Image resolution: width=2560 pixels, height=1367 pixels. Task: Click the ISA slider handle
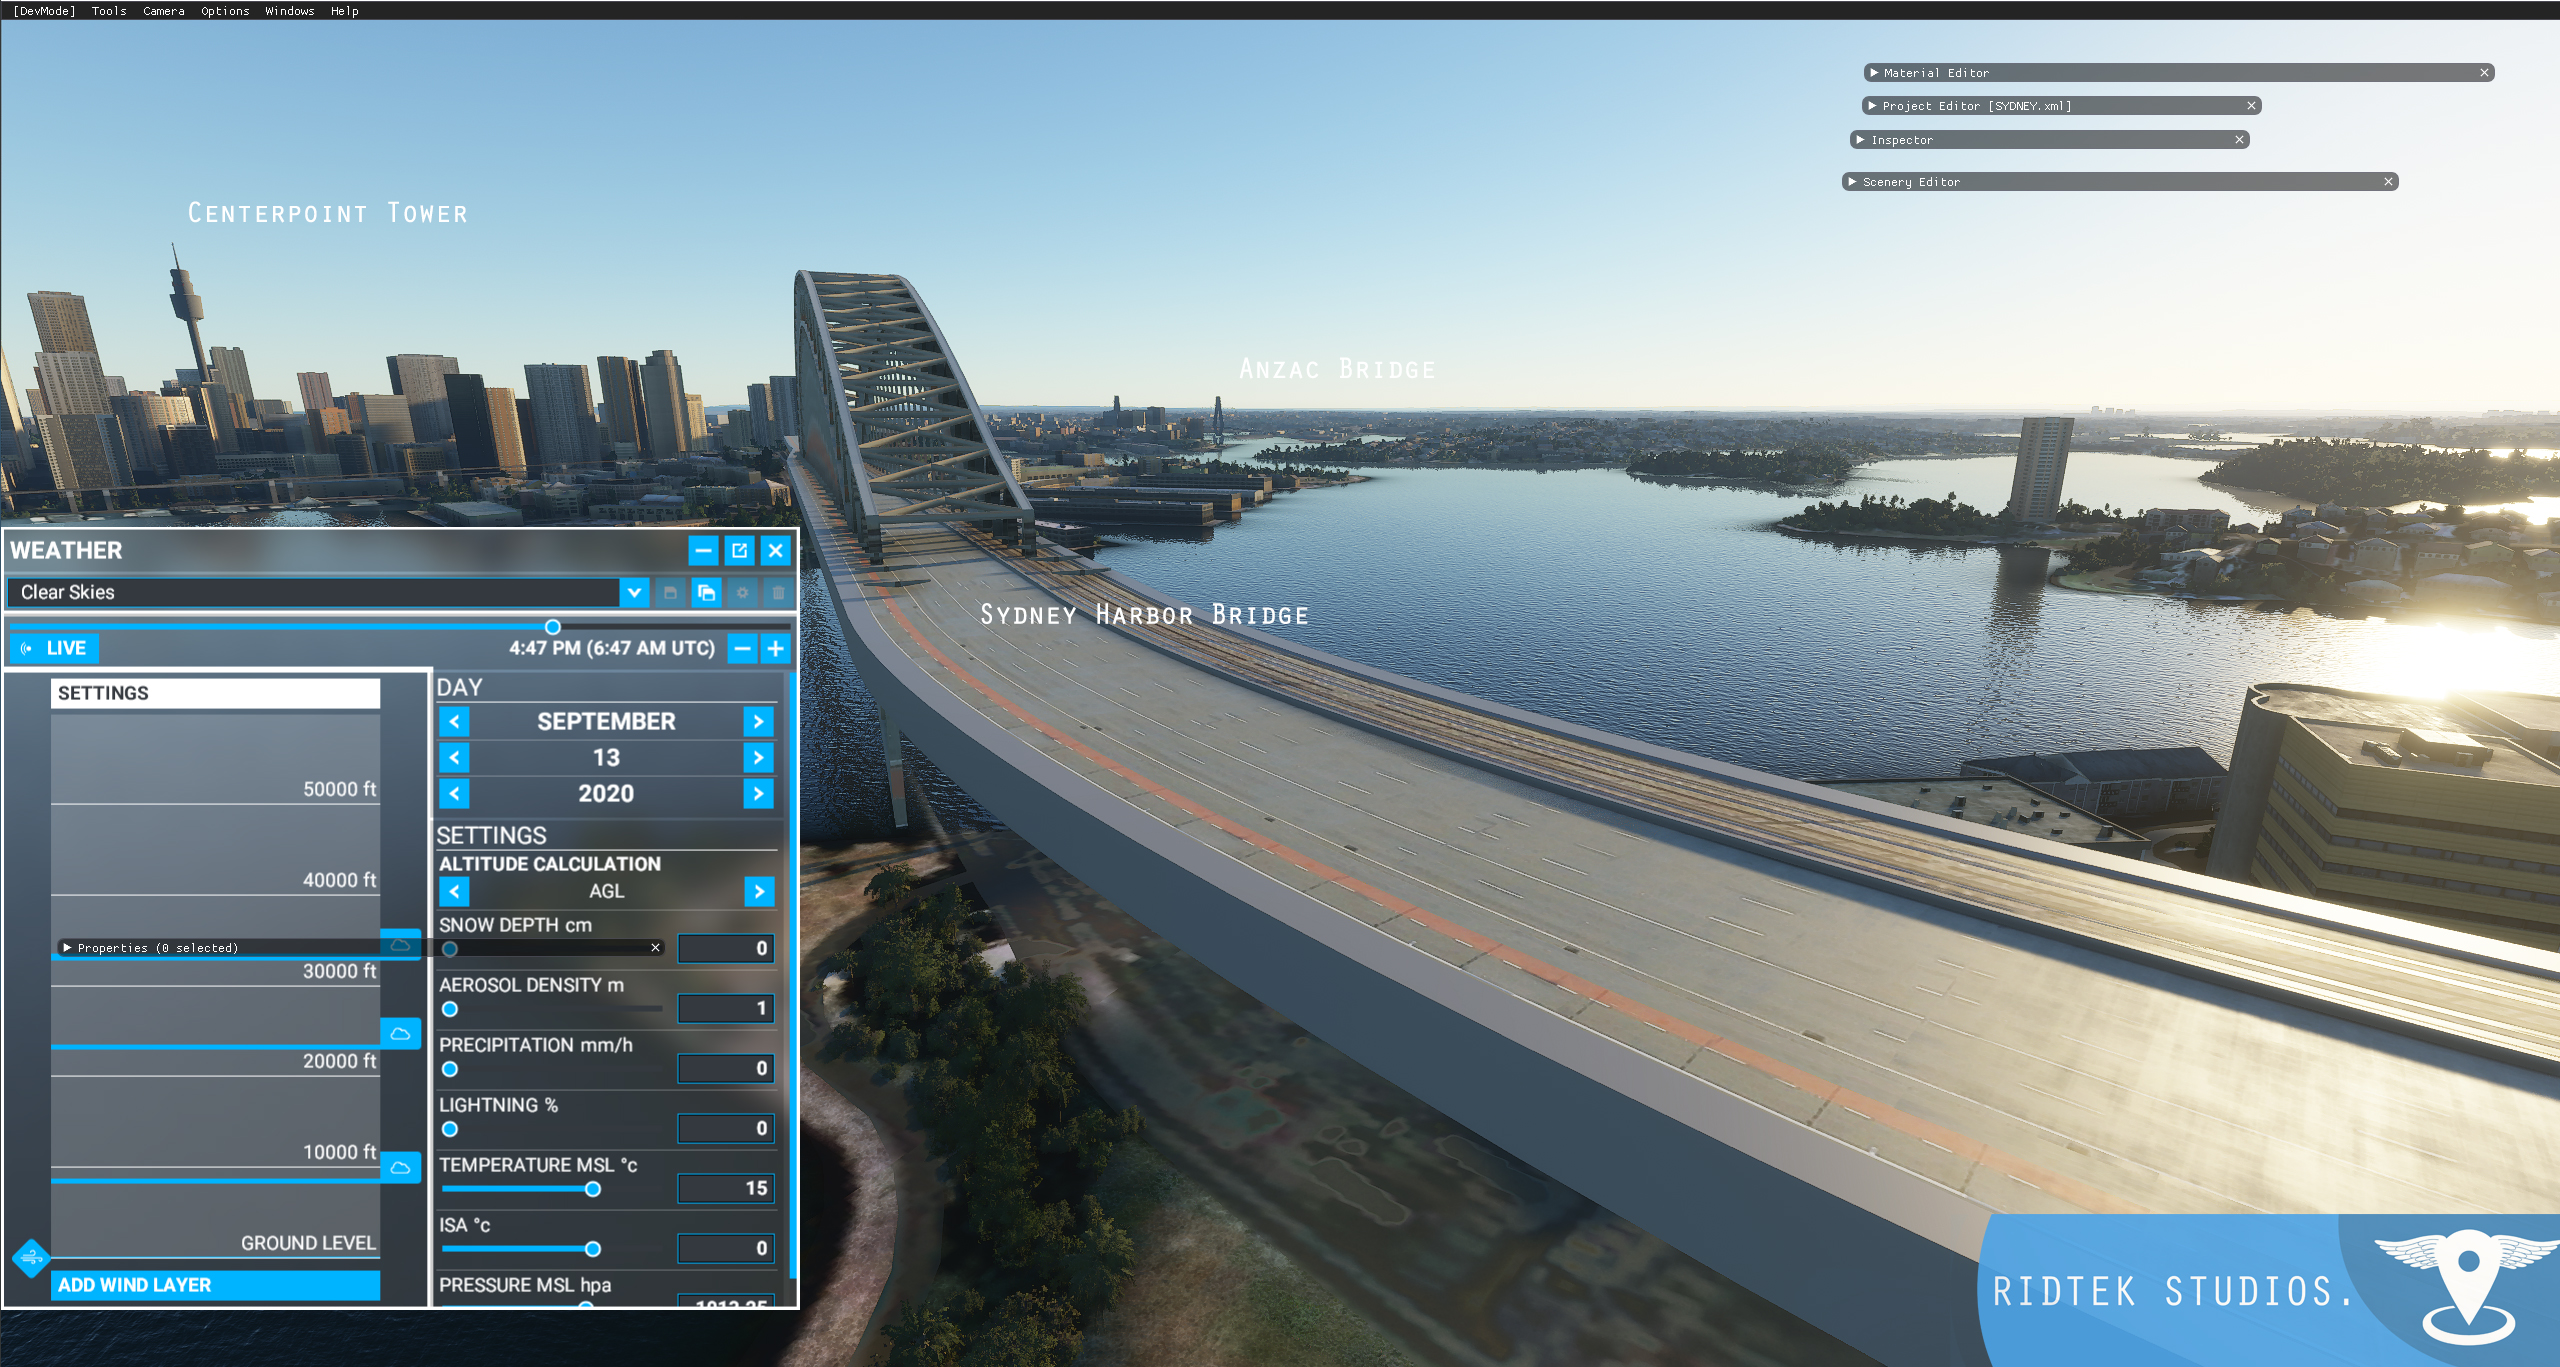pos(593,1249)
